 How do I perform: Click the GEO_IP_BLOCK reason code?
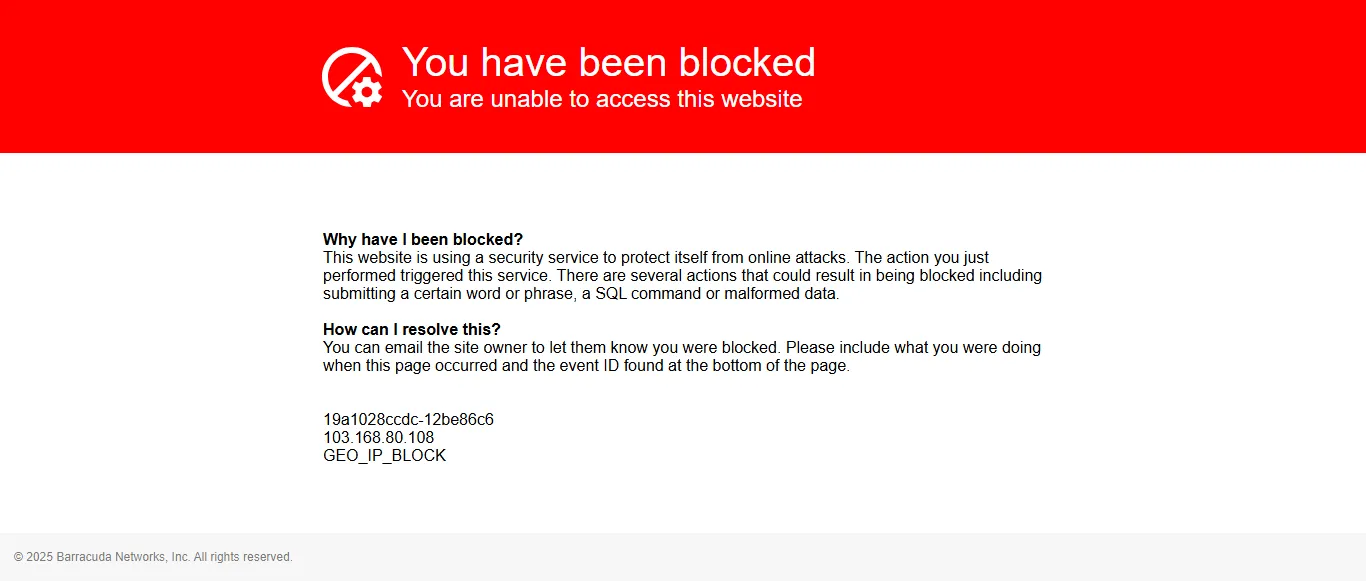tap(384, 456)
